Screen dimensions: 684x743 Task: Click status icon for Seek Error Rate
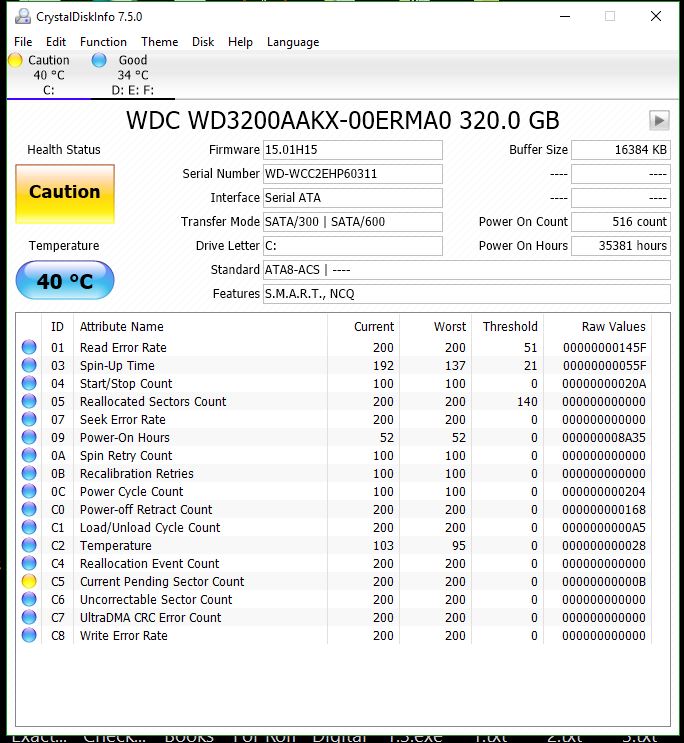(29, 419)
